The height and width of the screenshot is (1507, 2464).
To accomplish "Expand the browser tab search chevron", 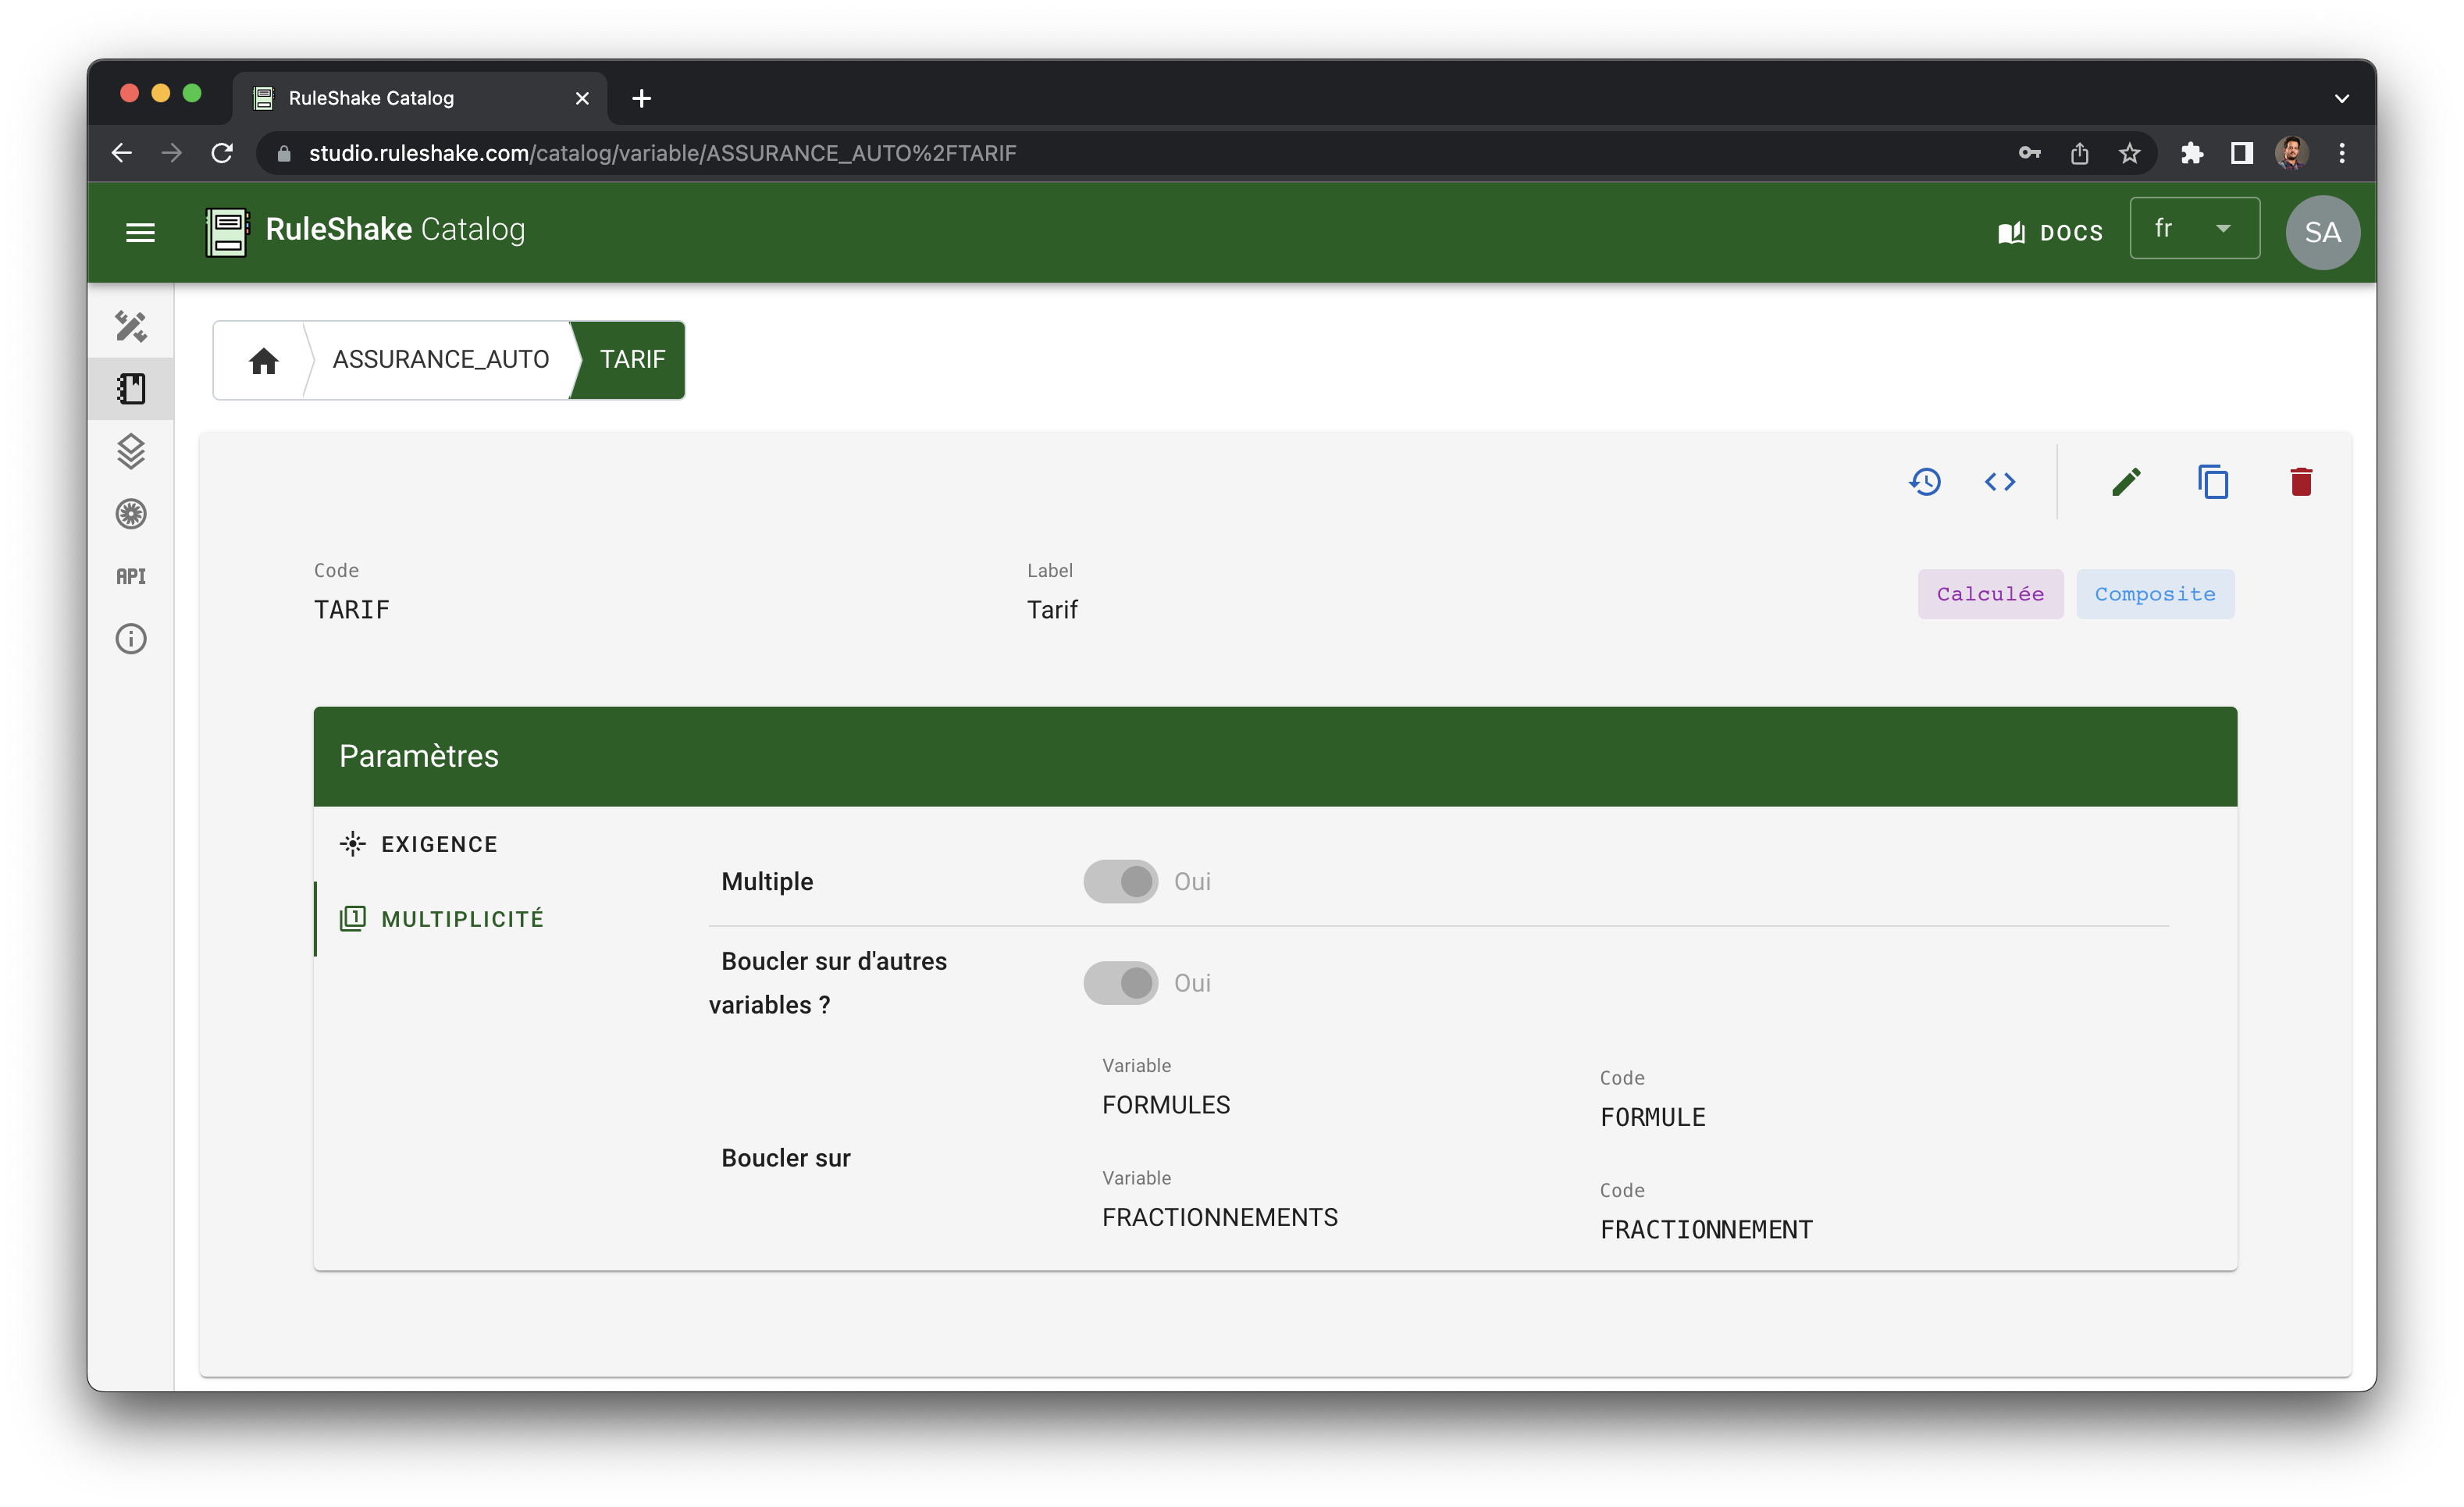I will point(2341,98).
